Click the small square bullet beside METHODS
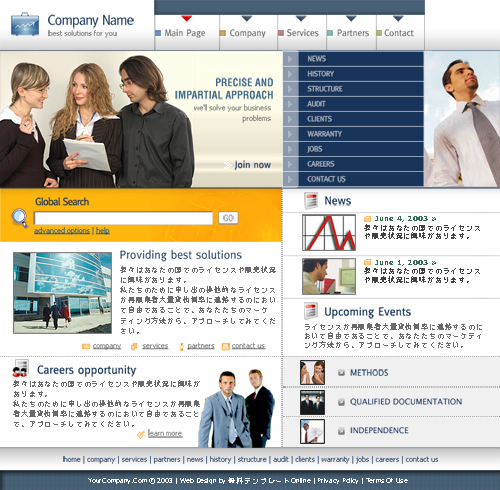The height and width of the screenshot is (490, 500). [341, 373]
